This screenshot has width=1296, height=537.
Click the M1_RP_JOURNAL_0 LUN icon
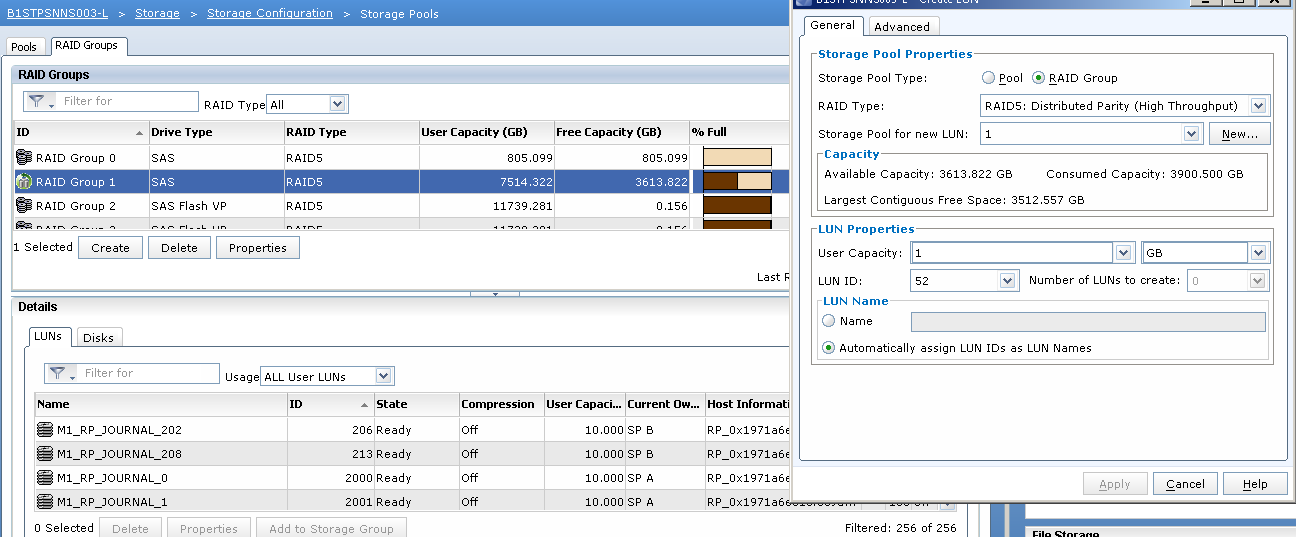pos(45,478)
